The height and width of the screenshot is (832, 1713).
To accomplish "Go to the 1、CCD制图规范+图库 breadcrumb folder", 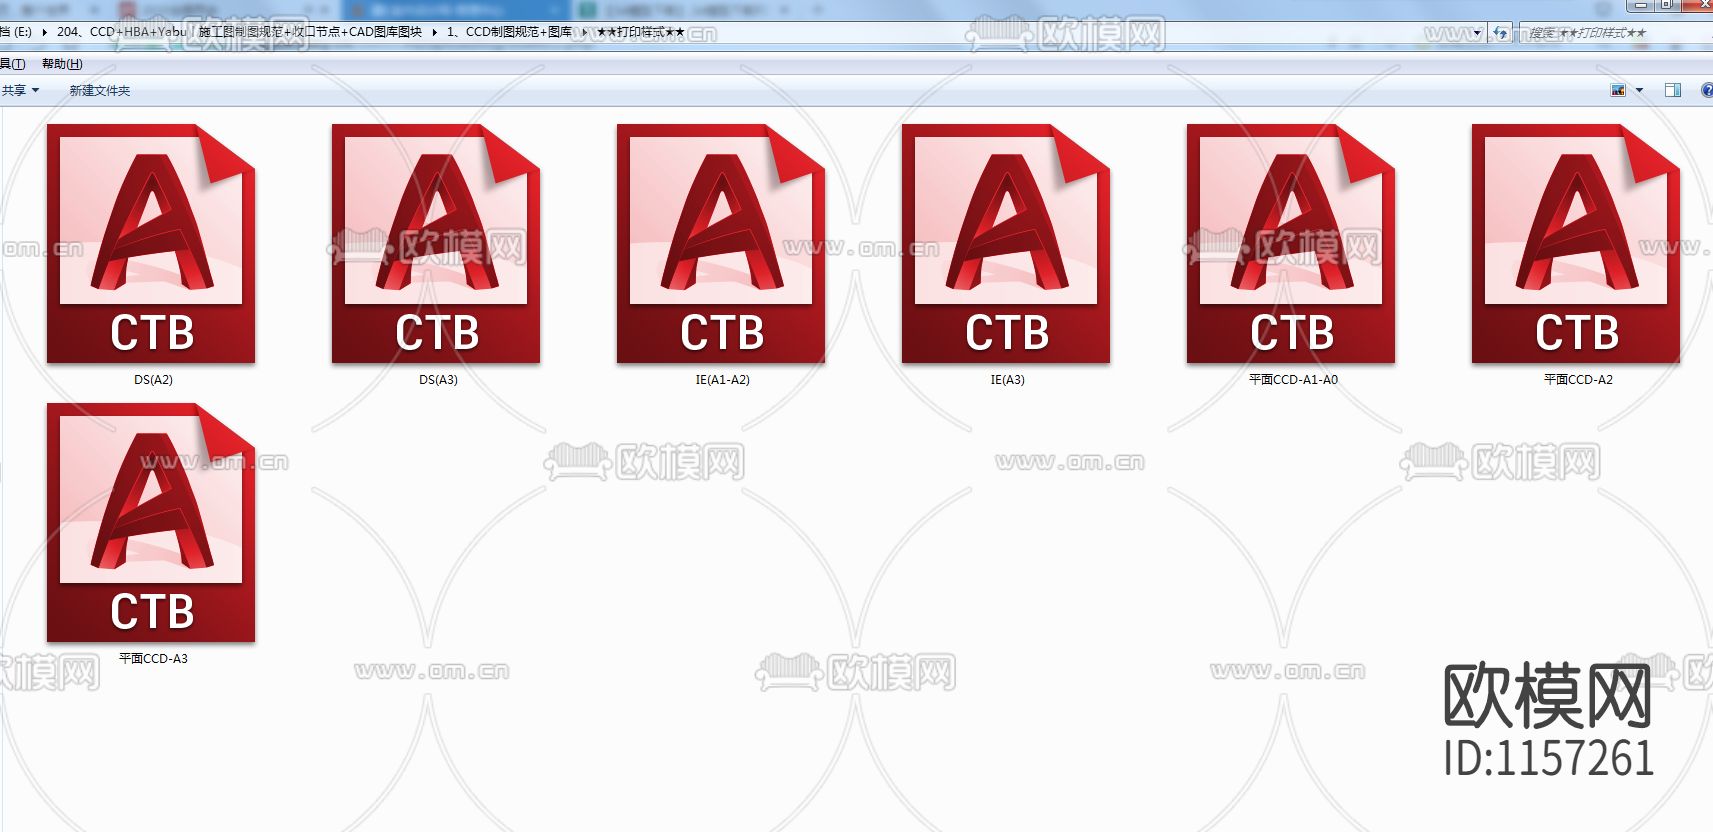I will click(509, 32).
